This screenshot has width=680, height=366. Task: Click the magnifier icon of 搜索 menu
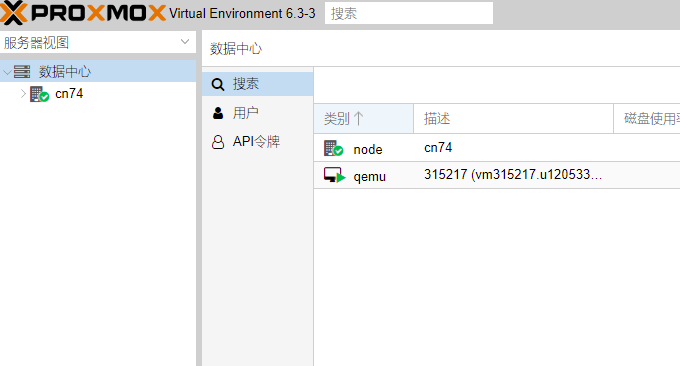coord(218,84)
